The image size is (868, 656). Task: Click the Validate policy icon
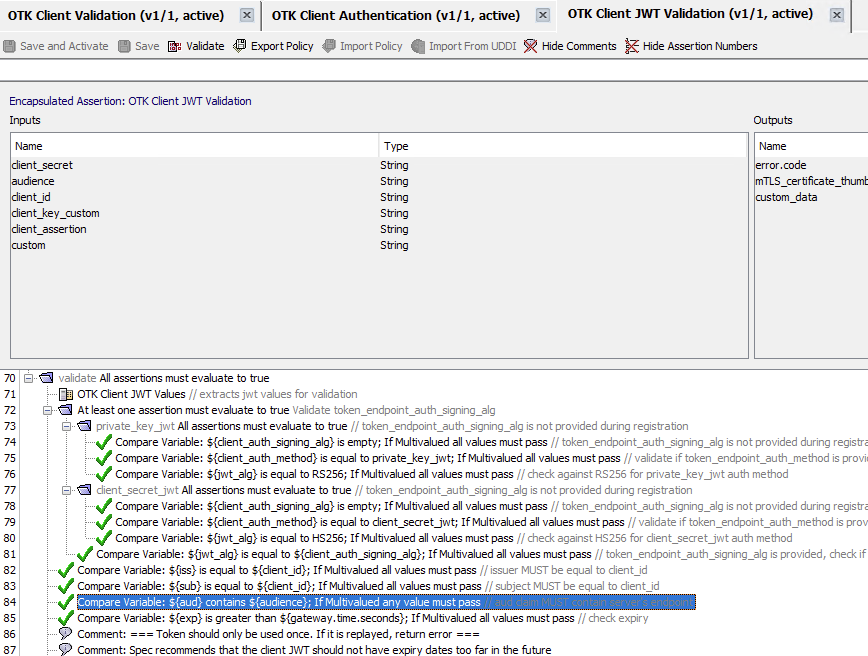[x=175, y=47]
